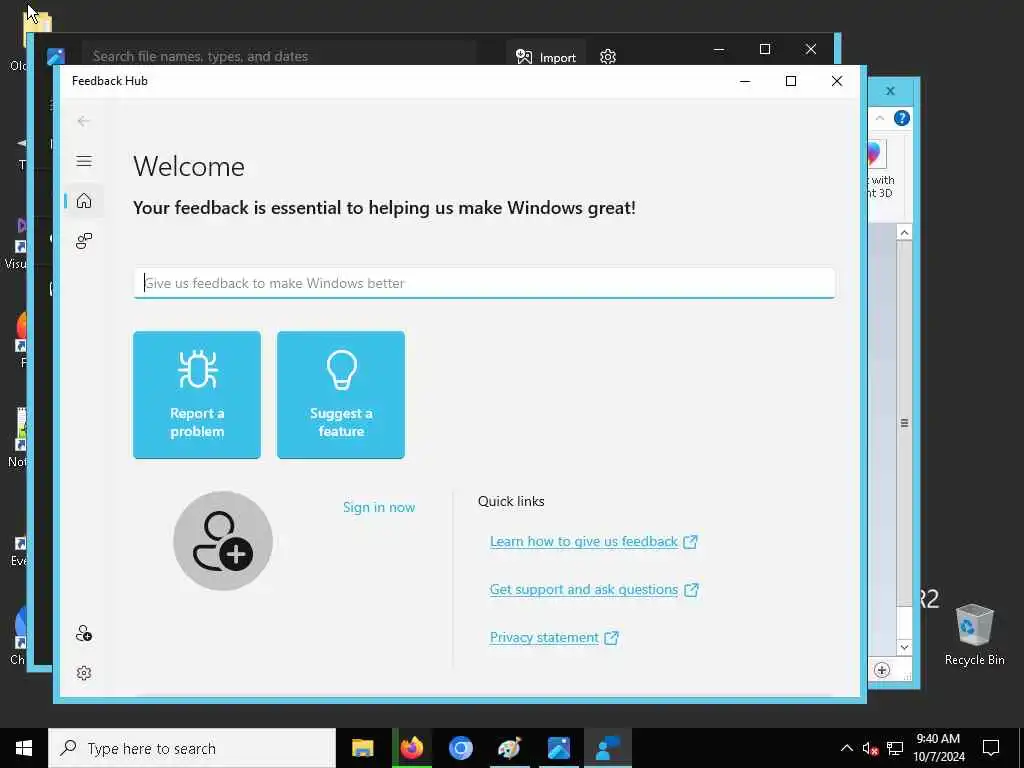Click scroll up arrow in Paint window

tap(904, 232)
